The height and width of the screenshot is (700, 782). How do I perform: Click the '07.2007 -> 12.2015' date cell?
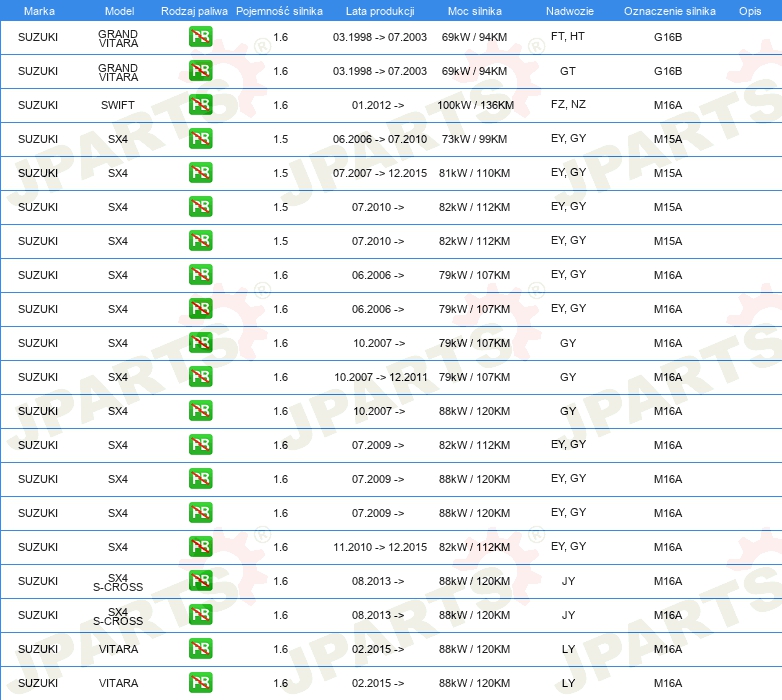(380, 173)
